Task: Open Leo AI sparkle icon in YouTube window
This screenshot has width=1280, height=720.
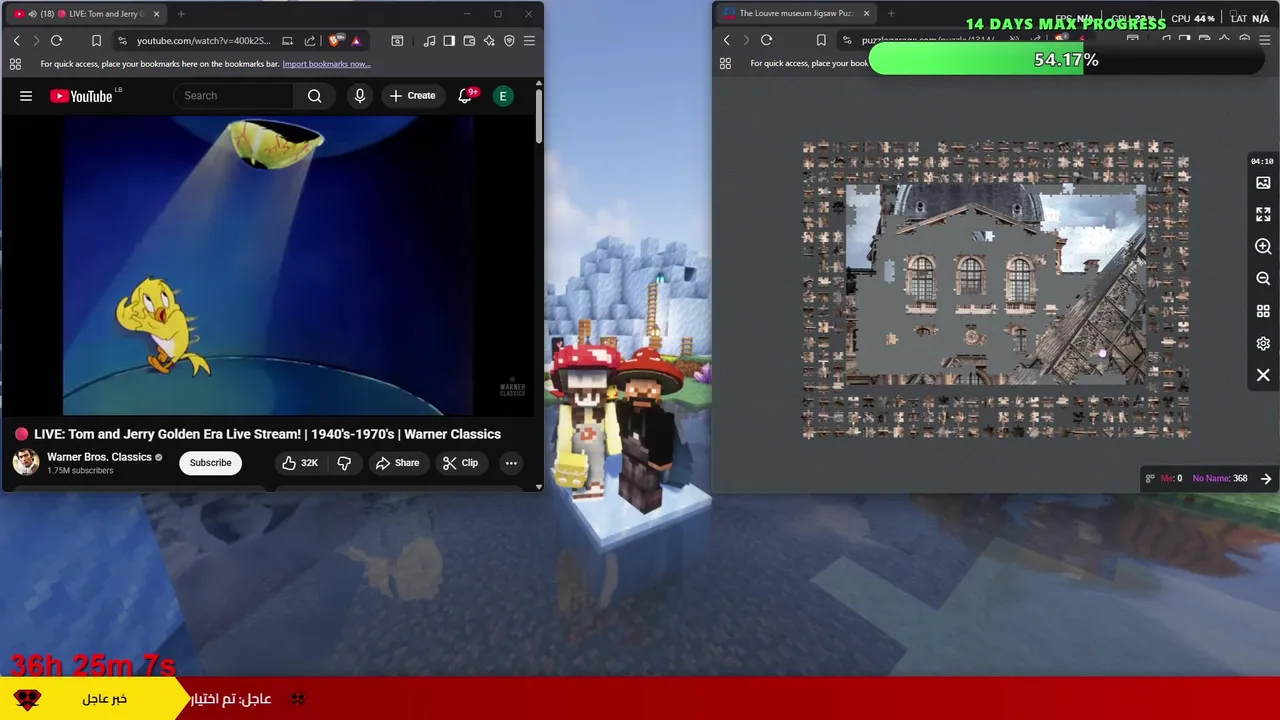Action: pyautogui.click(x=489, y=41)
